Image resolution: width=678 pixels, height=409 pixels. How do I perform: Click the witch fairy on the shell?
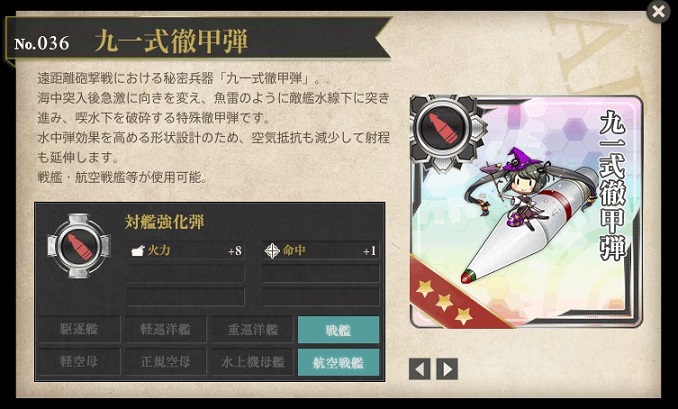[517, 187]
